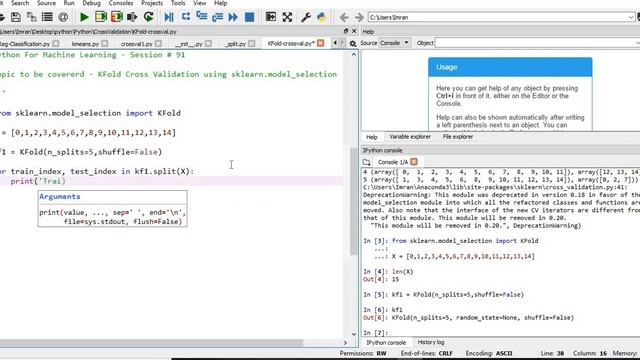
Task: Close the Console 1/A tab
Action: [414, 162]
